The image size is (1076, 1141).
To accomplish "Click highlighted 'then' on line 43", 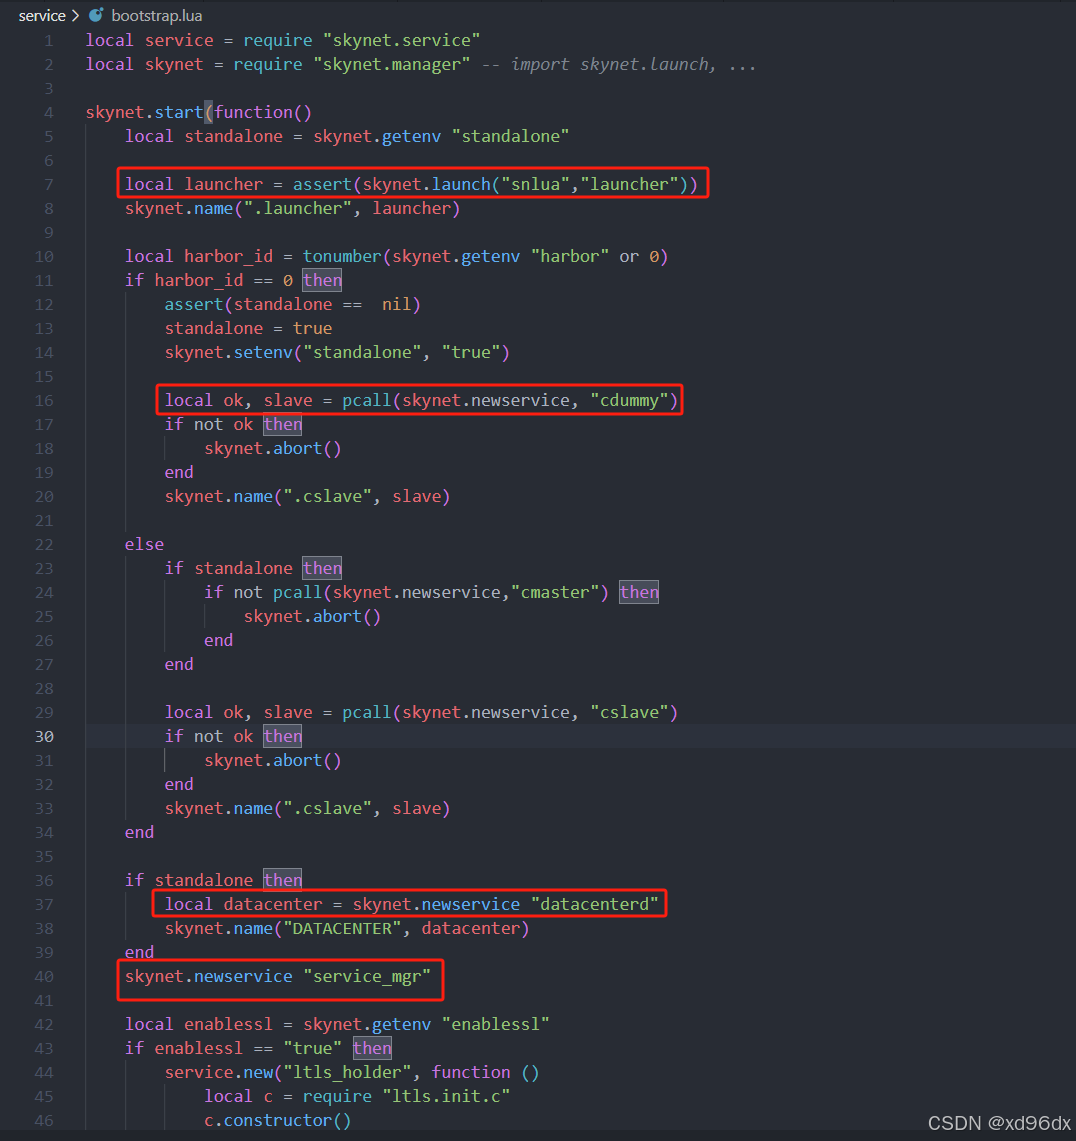I will tap(372, 1049).
